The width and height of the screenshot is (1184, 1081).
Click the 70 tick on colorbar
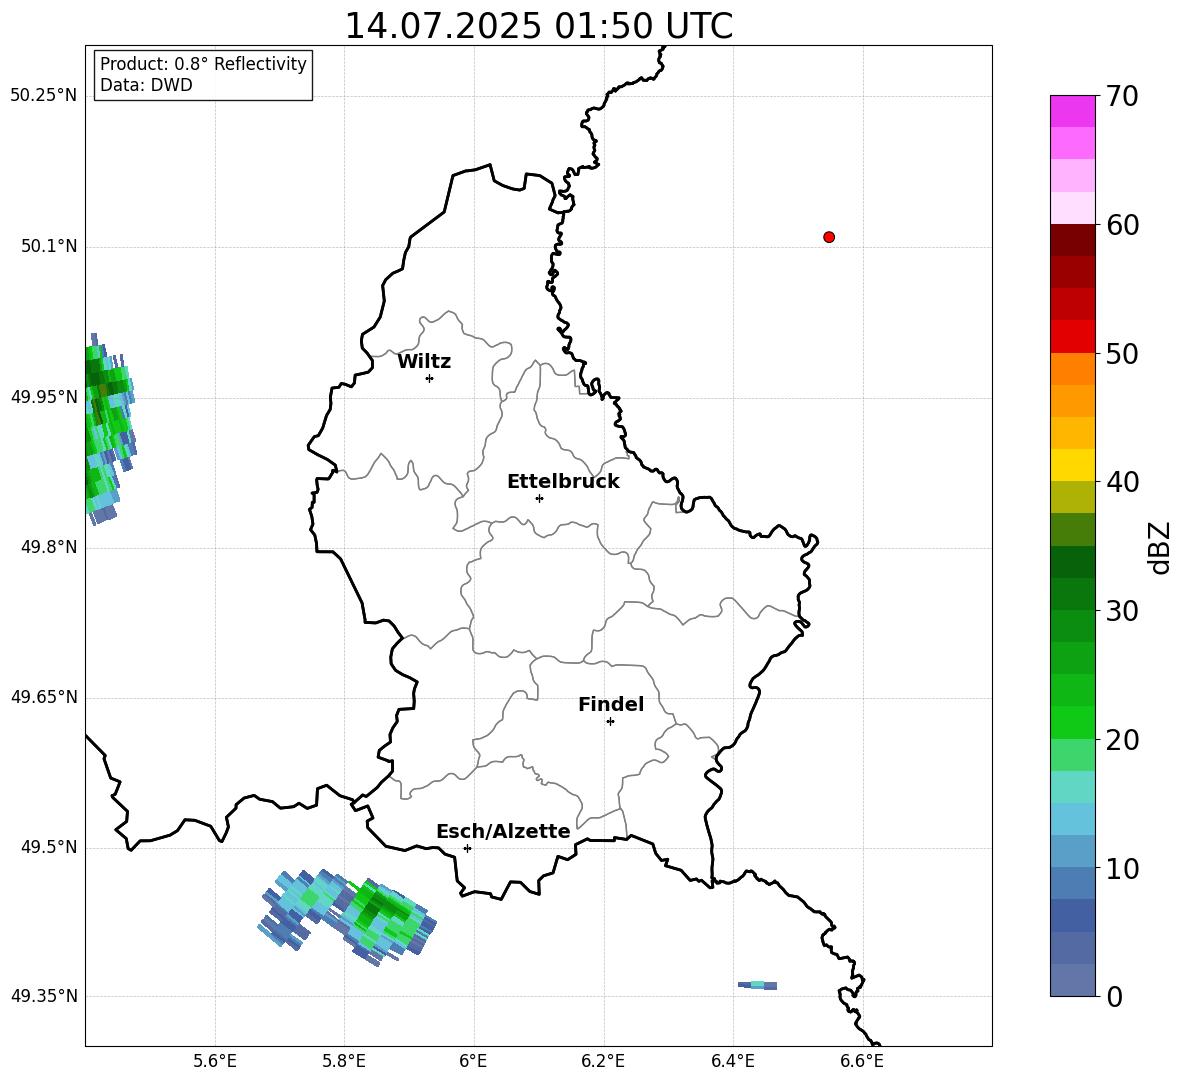(1122, 96)
